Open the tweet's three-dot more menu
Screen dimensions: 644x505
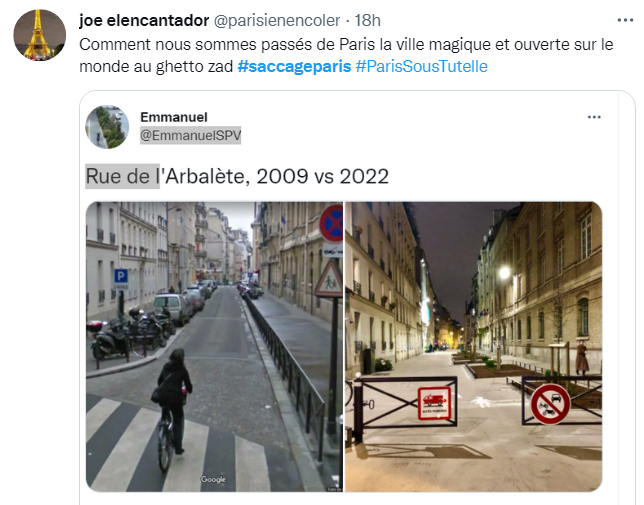coord(625,20)
